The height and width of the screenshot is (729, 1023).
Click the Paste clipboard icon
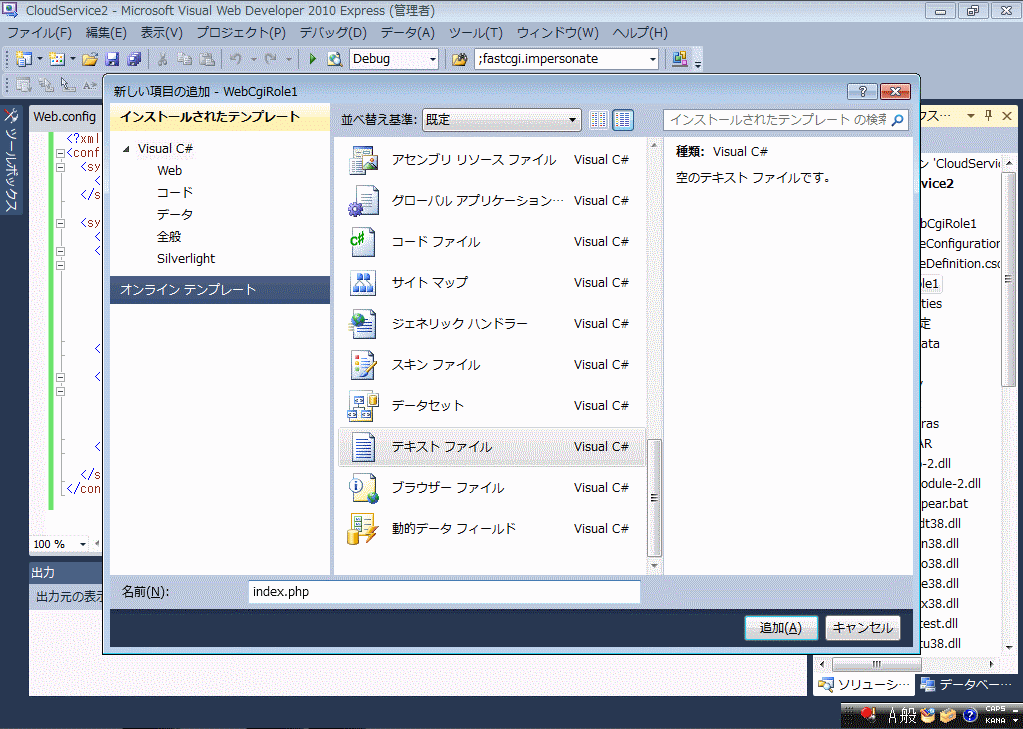point(207,59)
